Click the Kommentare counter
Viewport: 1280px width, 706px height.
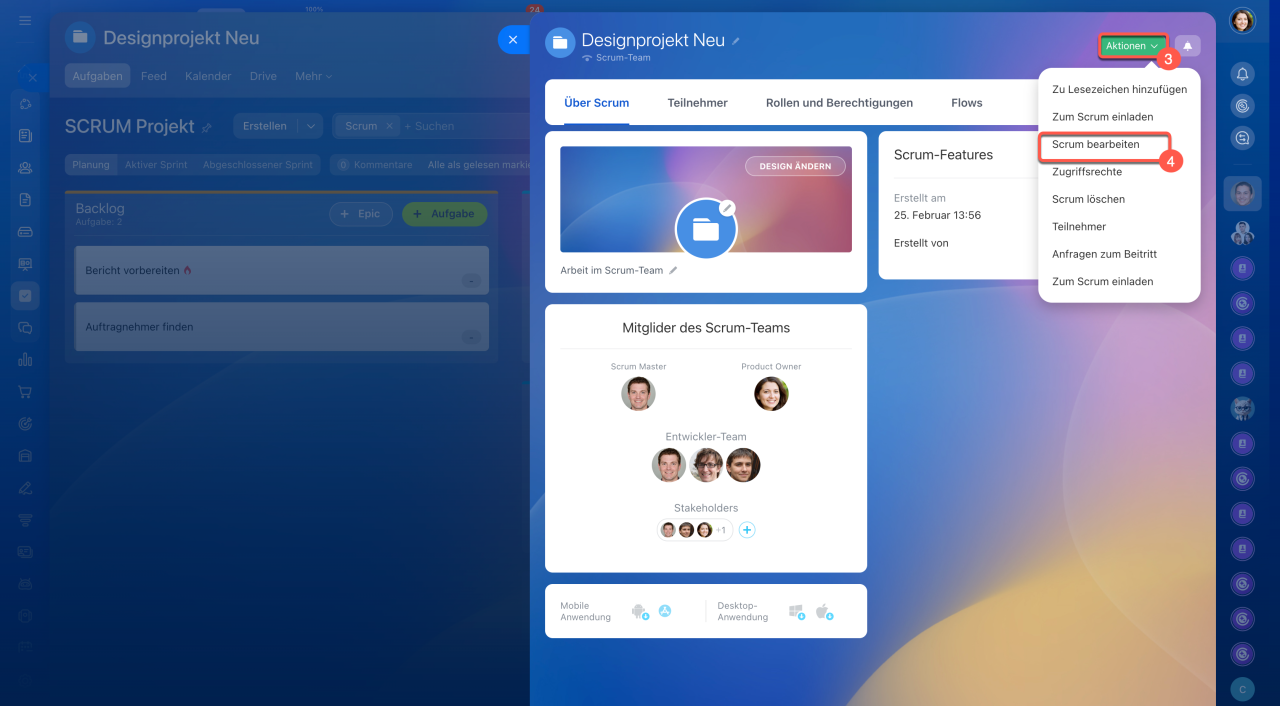click(x=374, y=165)
